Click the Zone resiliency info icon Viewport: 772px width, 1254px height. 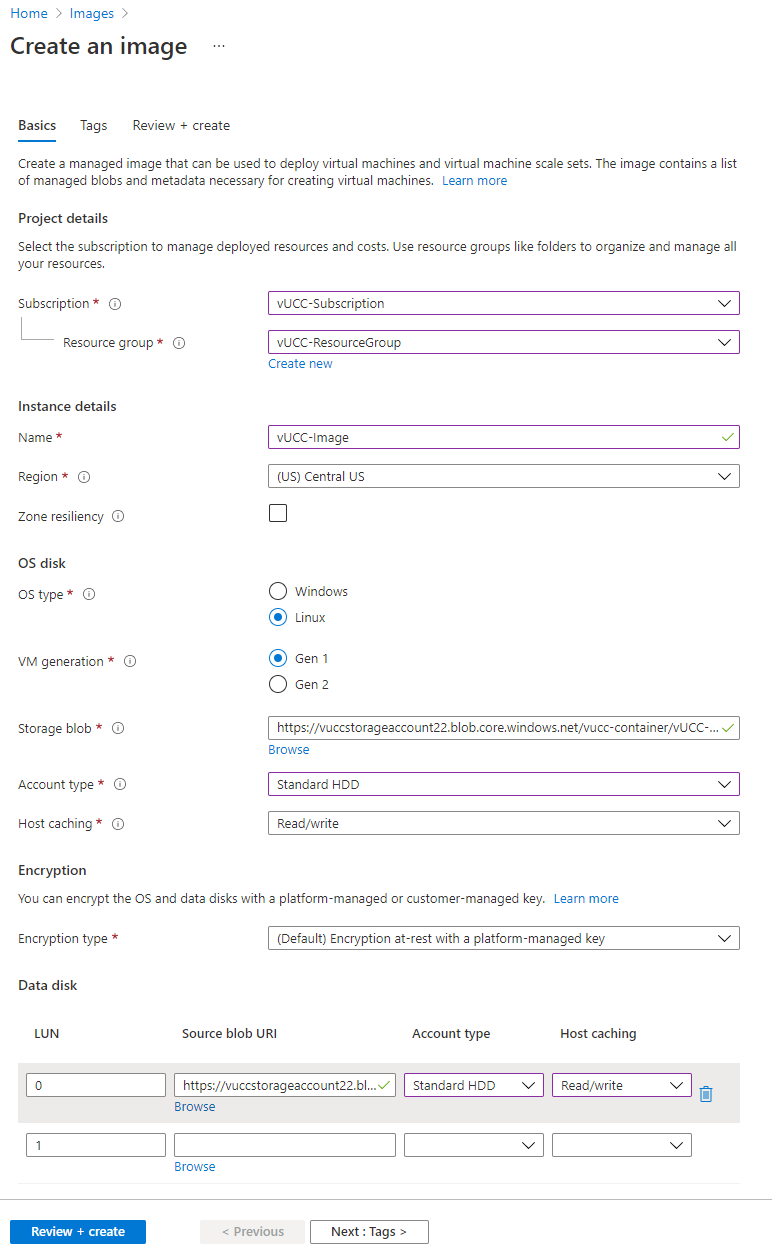[x=118, y=517]
